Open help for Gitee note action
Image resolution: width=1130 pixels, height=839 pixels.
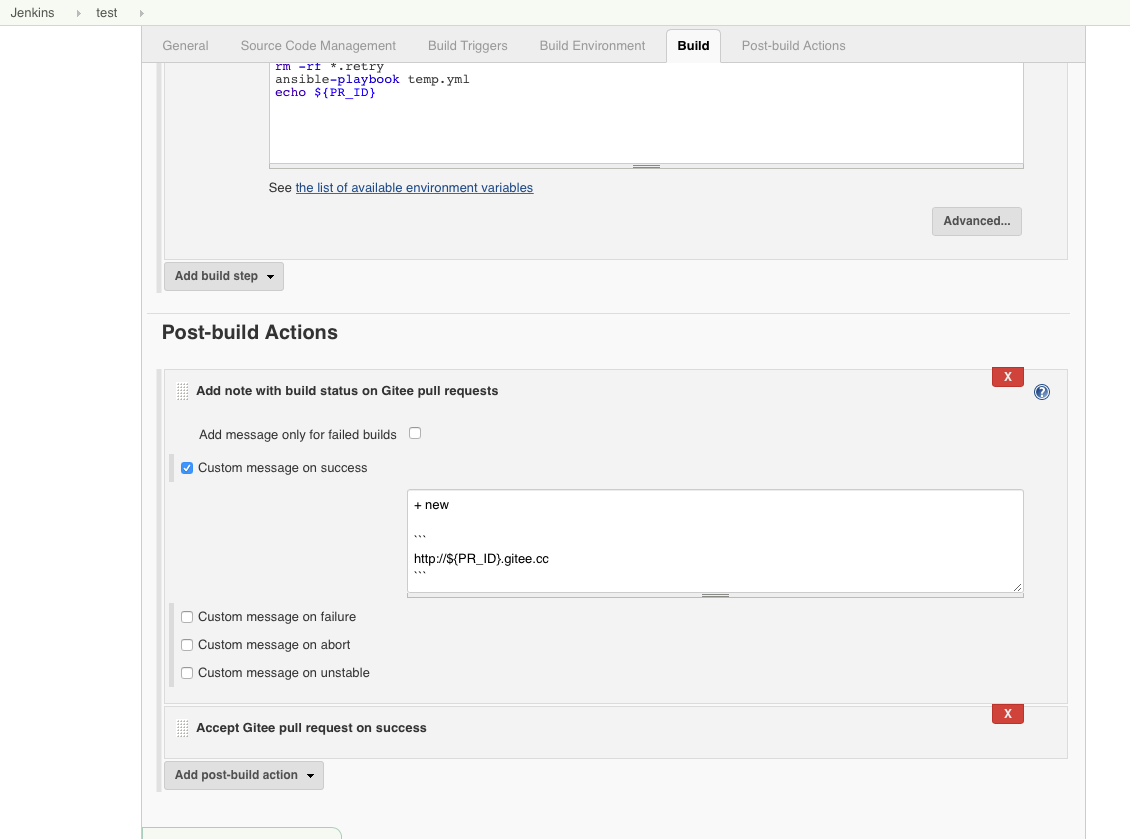point(1041,392)
